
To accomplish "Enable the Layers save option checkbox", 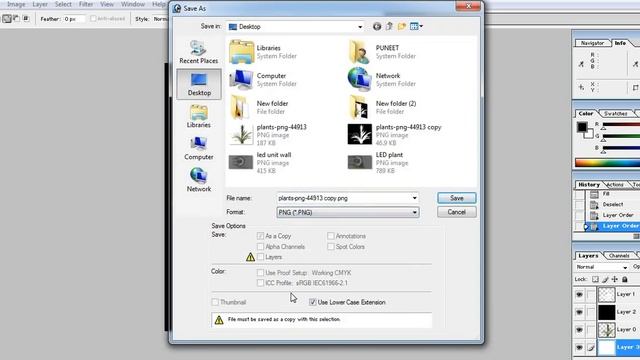I will pos(260,257).
